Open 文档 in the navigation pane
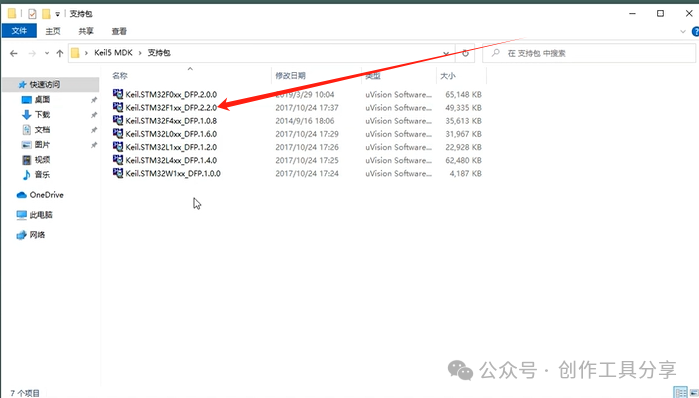This screenshot has width=699, height=398. [x=42, y=130]
